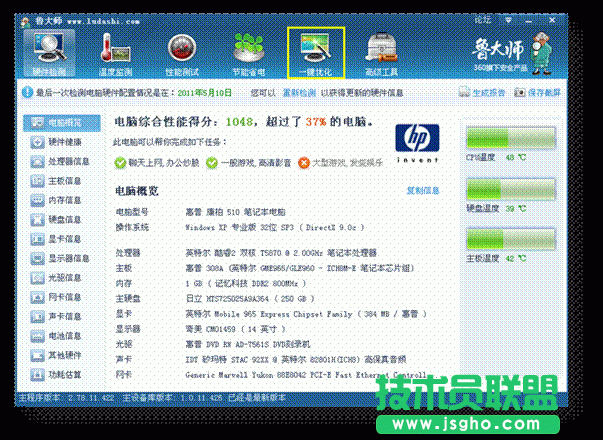The width and height of the screenshot is (603, 440).
Task: Click the CPU temperature reading 48 ℃
Action: (x=515, y=157)
